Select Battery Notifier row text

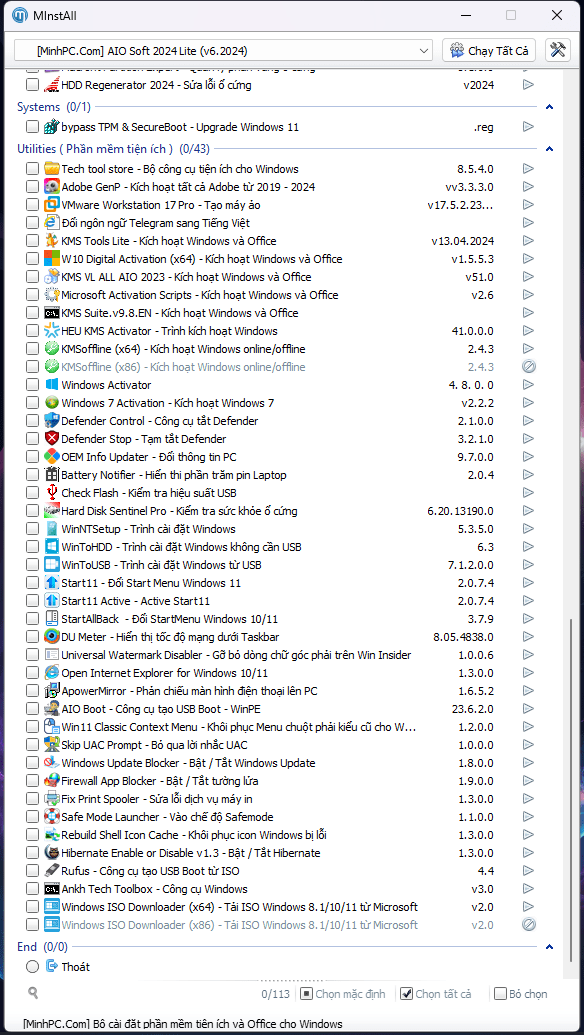[174, 475]
